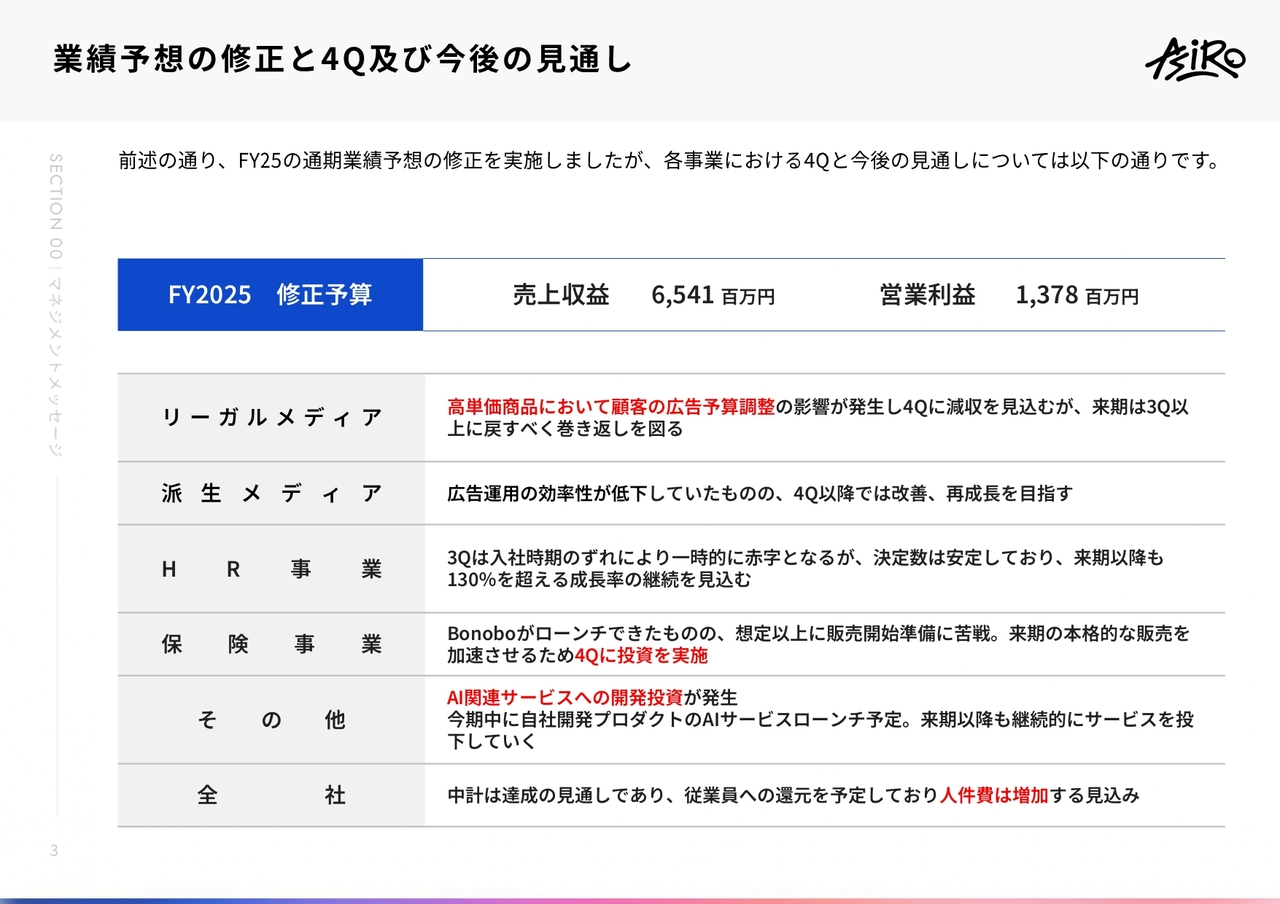
Task: Select the リーガルメディア row label
Action: coord(271,418)
